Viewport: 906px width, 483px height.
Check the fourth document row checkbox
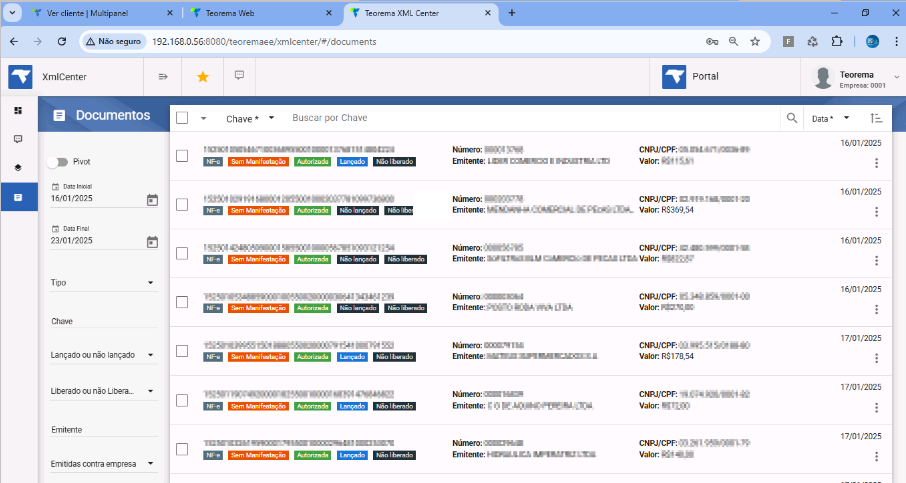coord(182,302)
